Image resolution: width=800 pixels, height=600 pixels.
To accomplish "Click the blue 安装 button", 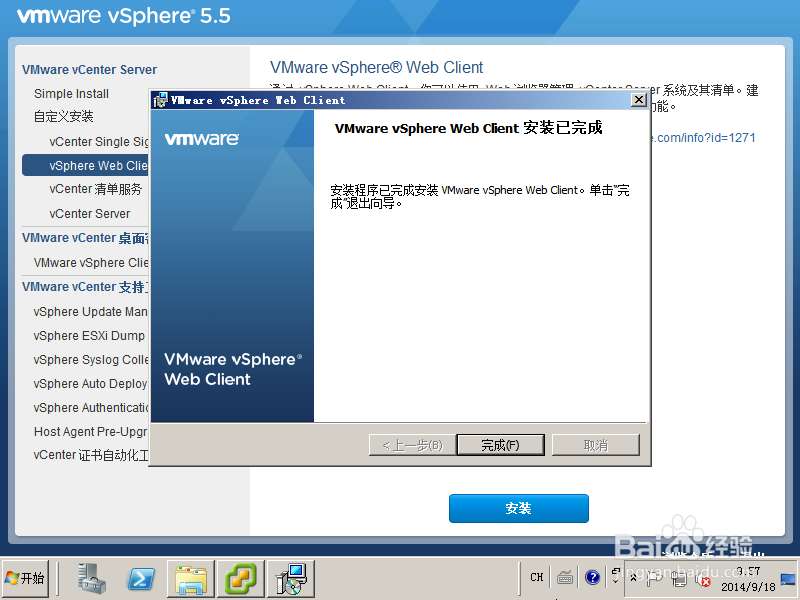I will (518, 508).
